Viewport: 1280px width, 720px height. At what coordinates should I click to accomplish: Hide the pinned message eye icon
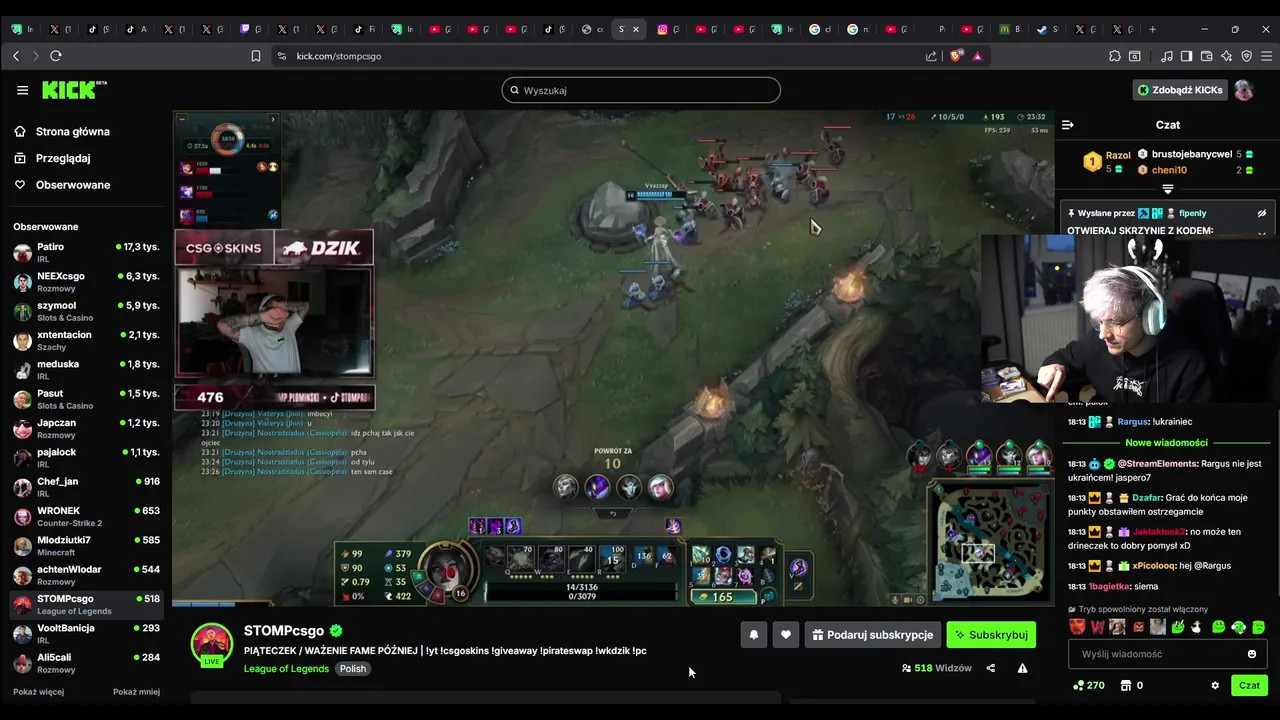tap(1261, 213)
